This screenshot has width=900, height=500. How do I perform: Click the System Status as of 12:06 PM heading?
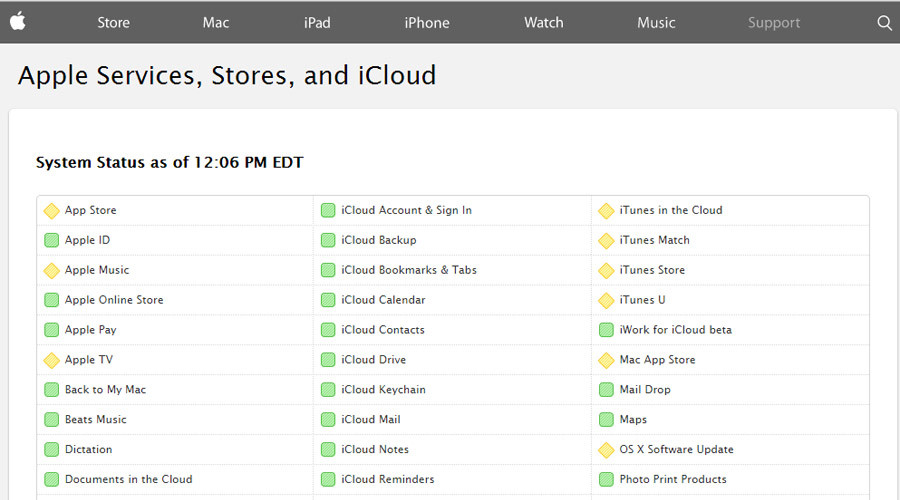[x=169, y=162]
